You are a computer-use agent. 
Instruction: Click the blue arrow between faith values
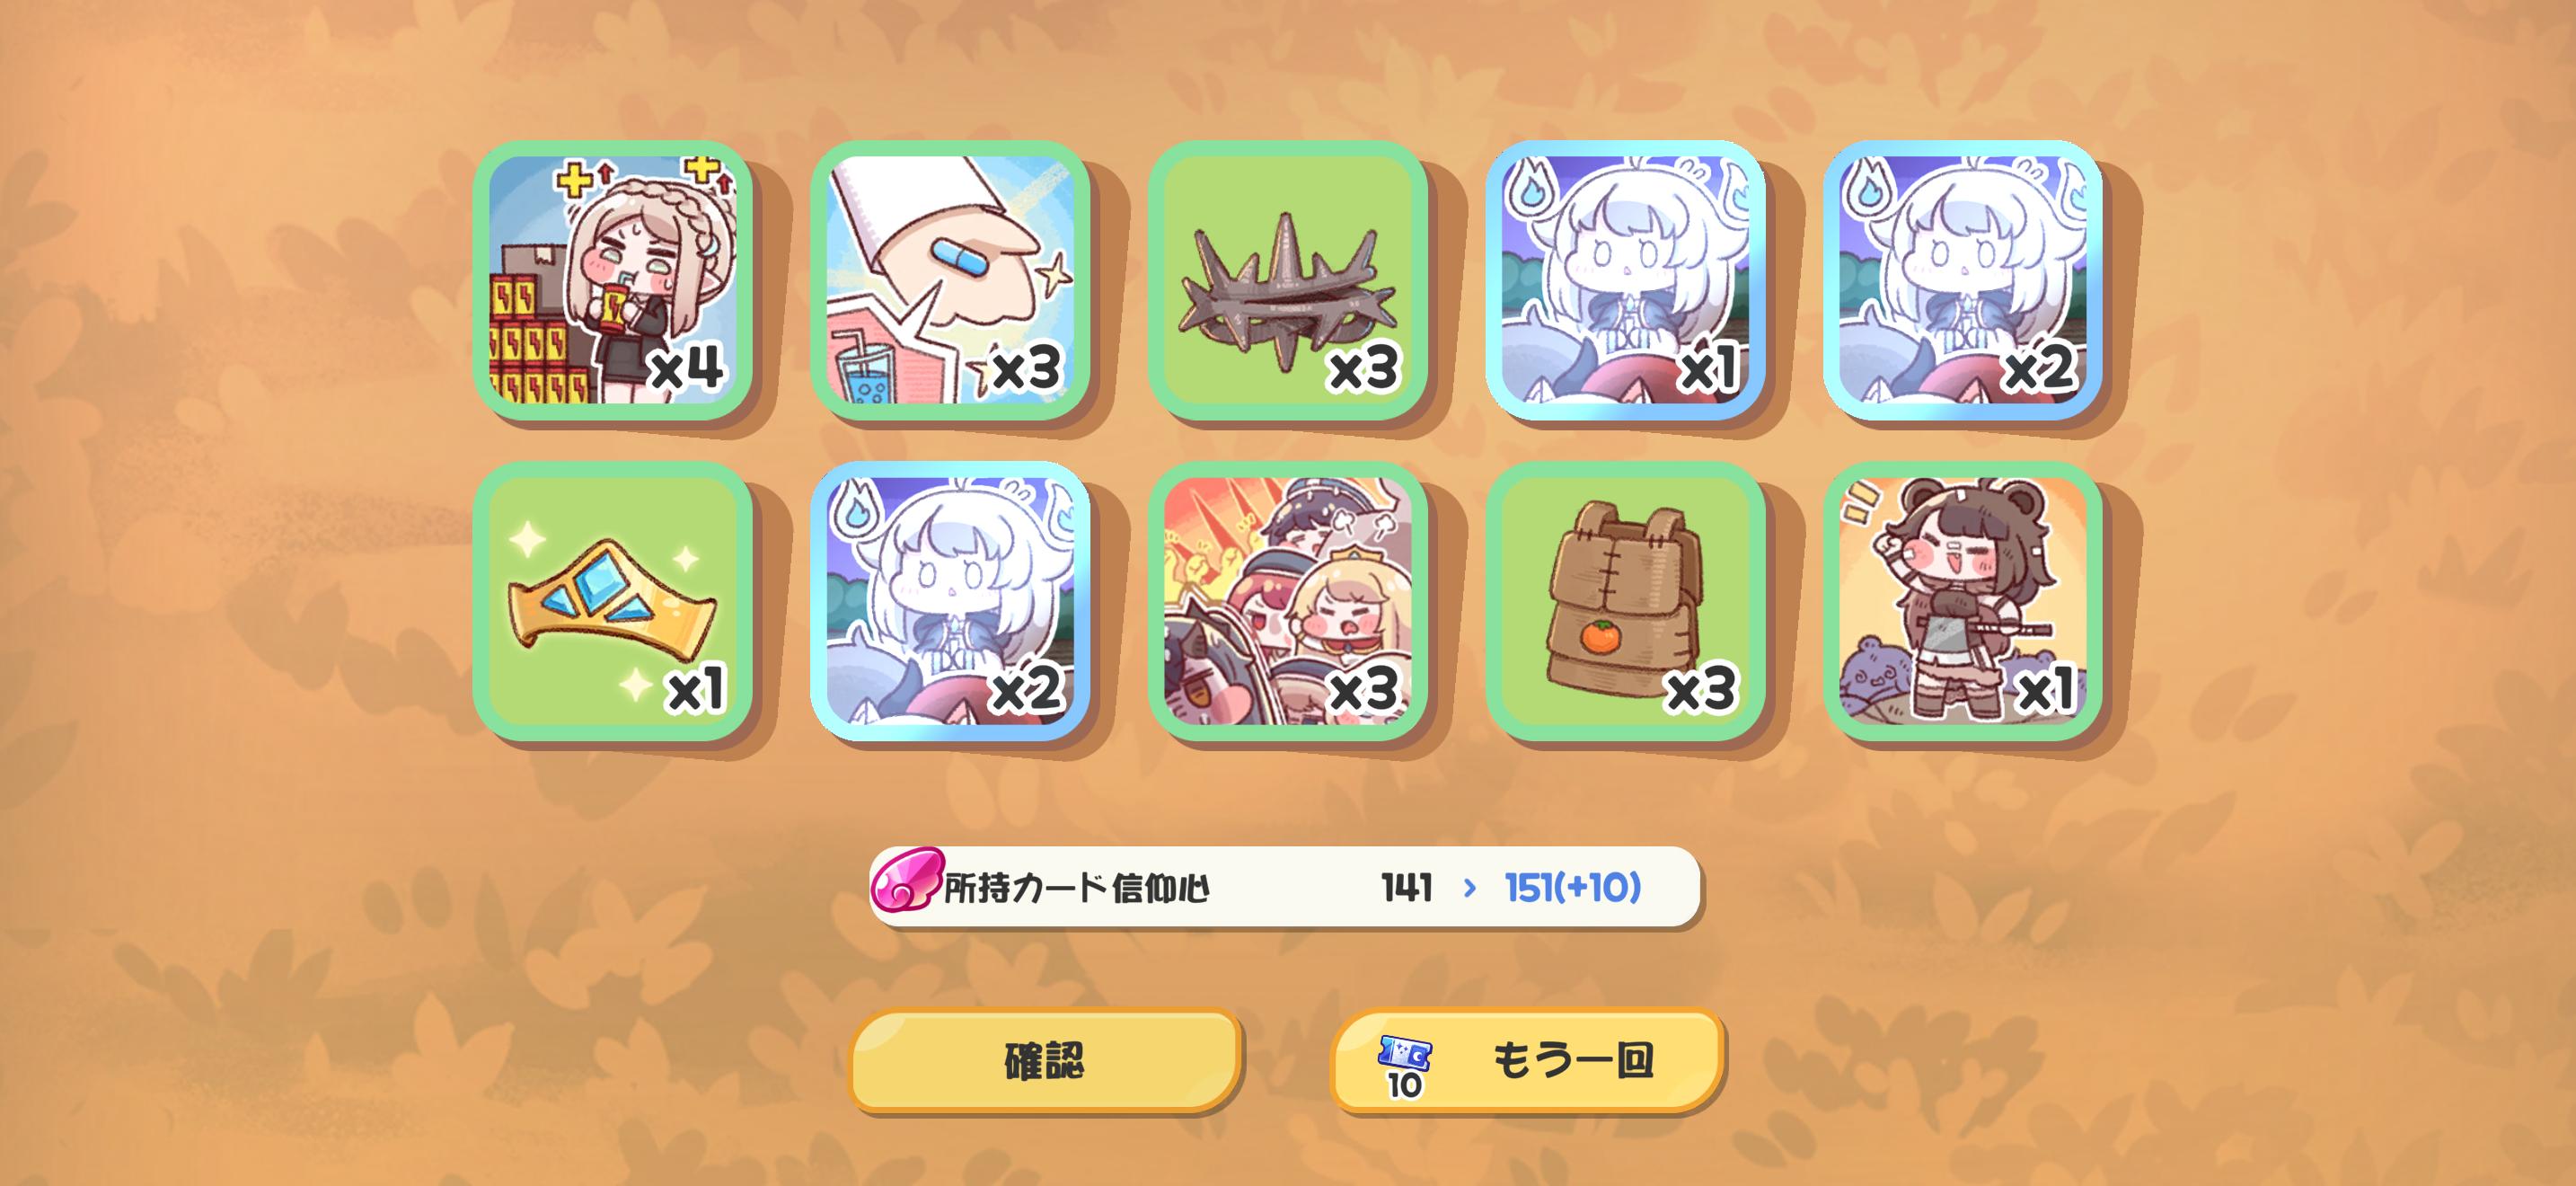click(1469, 888)
